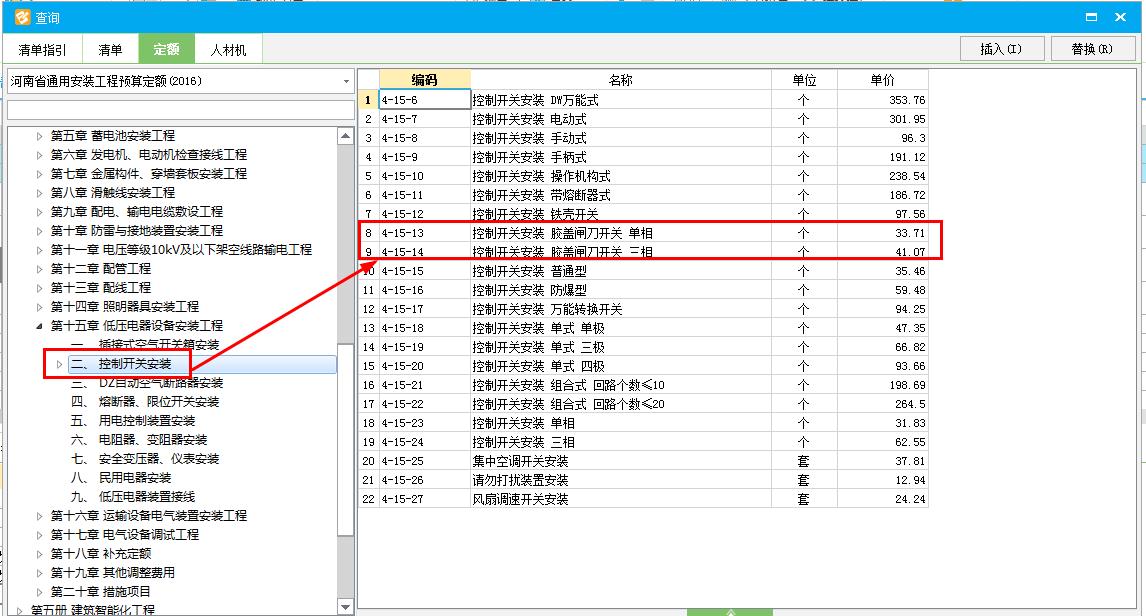The height and width of the screenshot is (616, 1146).
Task: Expand 第七章 金属构件、穿墙套板安装工程 node
Action: coord(39,174)
